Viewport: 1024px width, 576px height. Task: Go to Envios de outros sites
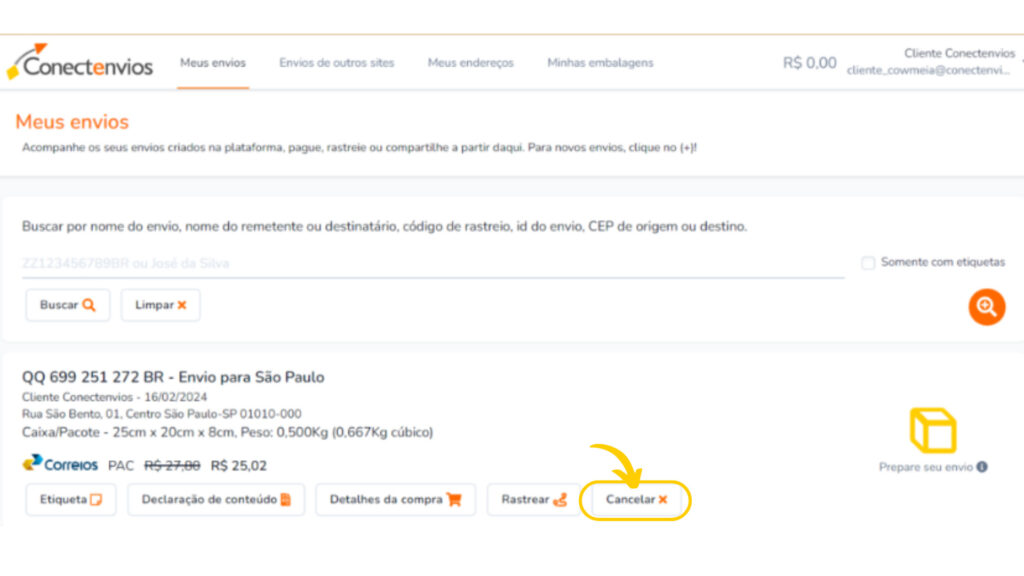coord(337,63)
